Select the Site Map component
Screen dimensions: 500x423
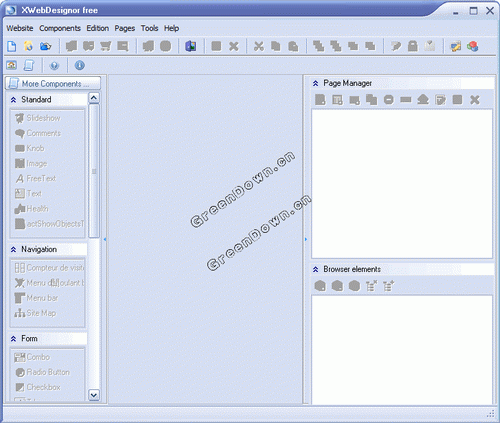35,313
